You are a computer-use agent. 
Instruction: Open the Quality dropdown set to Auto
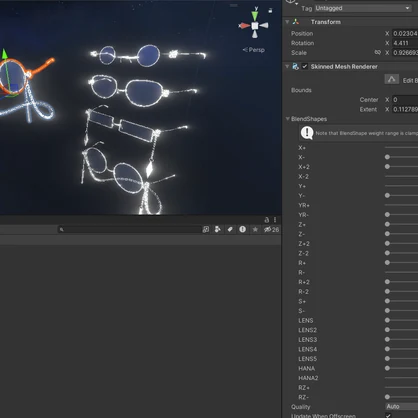401,406
